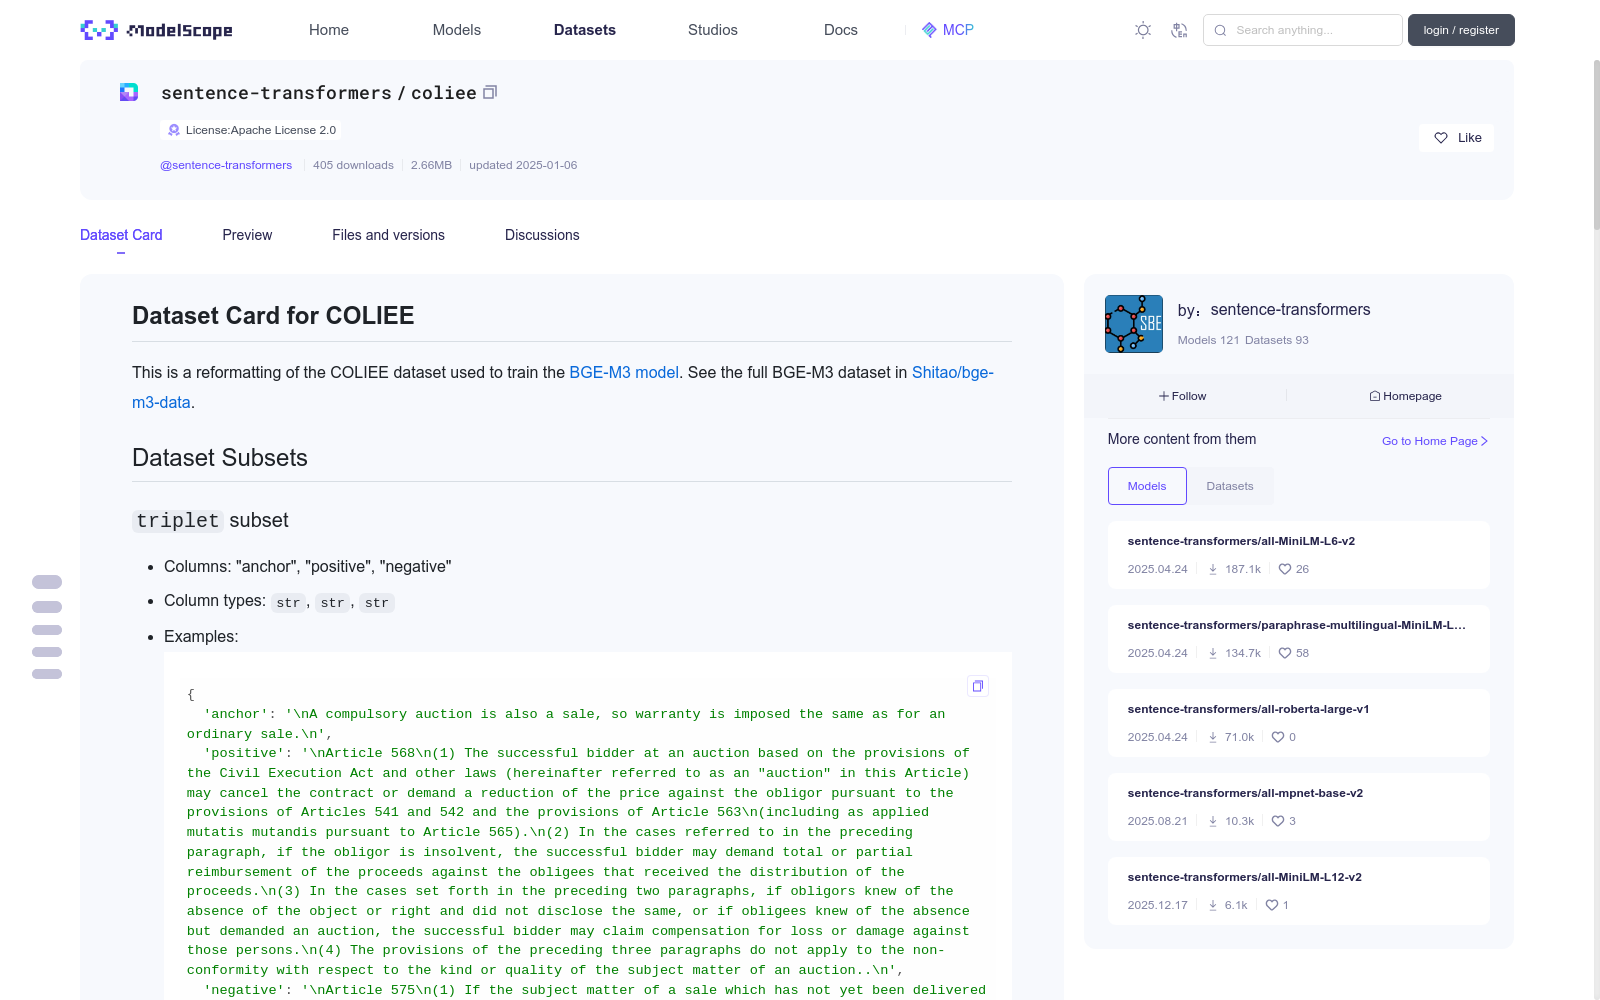Open the Models menu
This screenshot has height=1000, width=1600.
tap(457, 30)
